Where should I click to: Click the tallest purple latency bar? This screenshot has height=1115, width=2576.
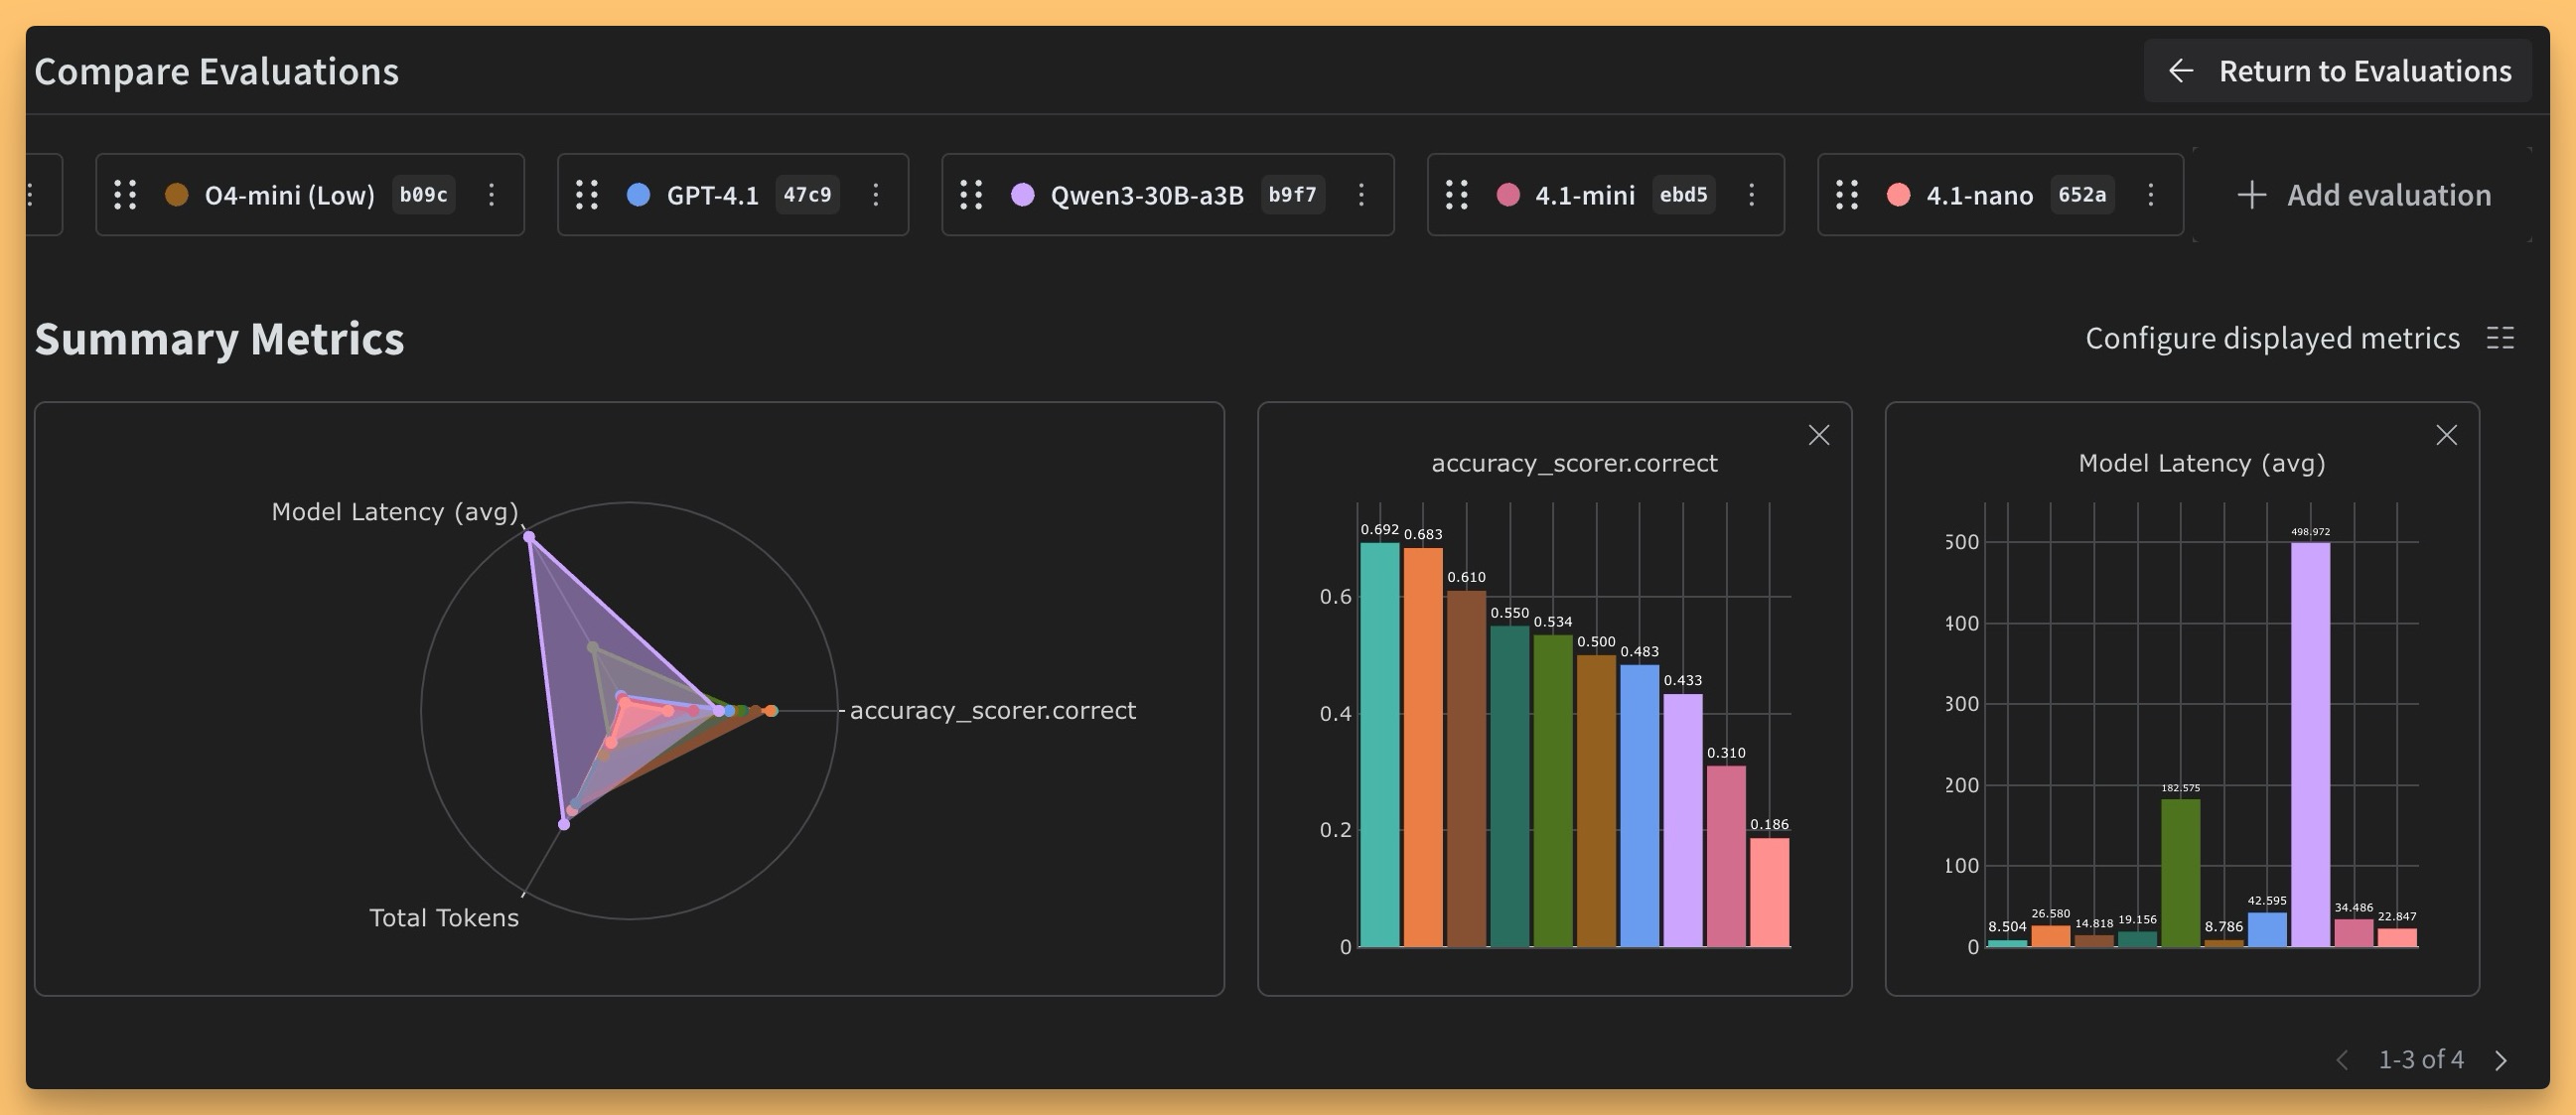pos(2310,745)
